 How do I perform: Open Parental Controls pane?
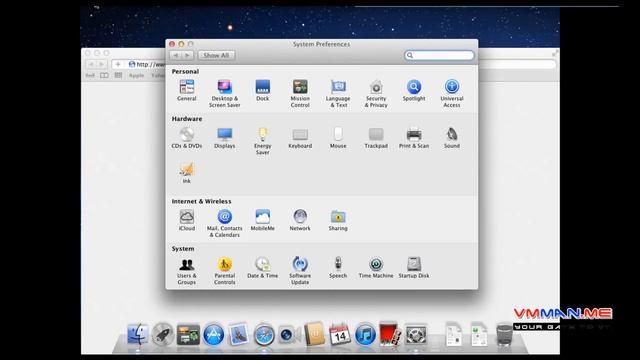tap(224, 271)
